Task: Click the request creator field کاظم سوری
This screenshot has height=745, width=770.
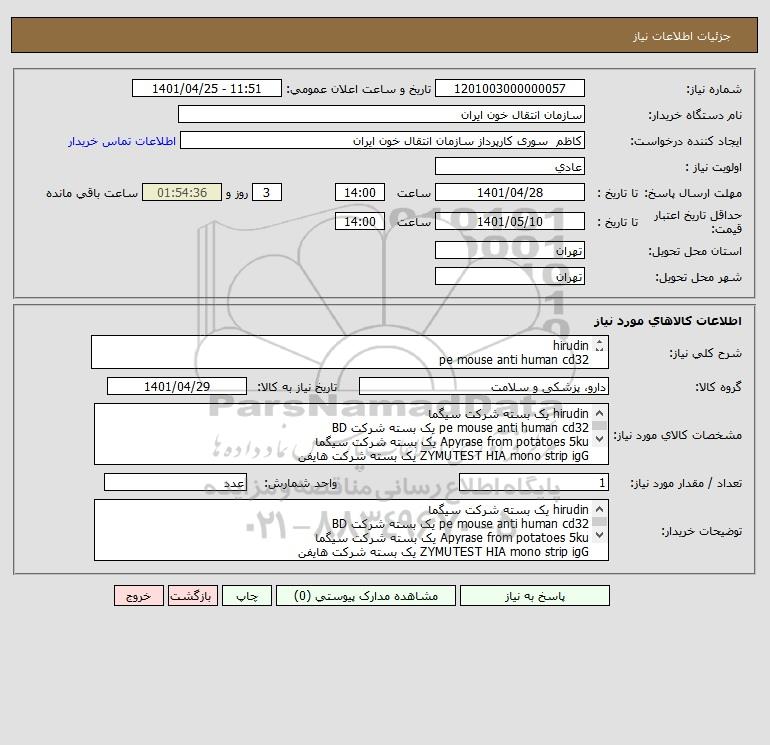Action: pyautogui.click(x=383, y=140)
